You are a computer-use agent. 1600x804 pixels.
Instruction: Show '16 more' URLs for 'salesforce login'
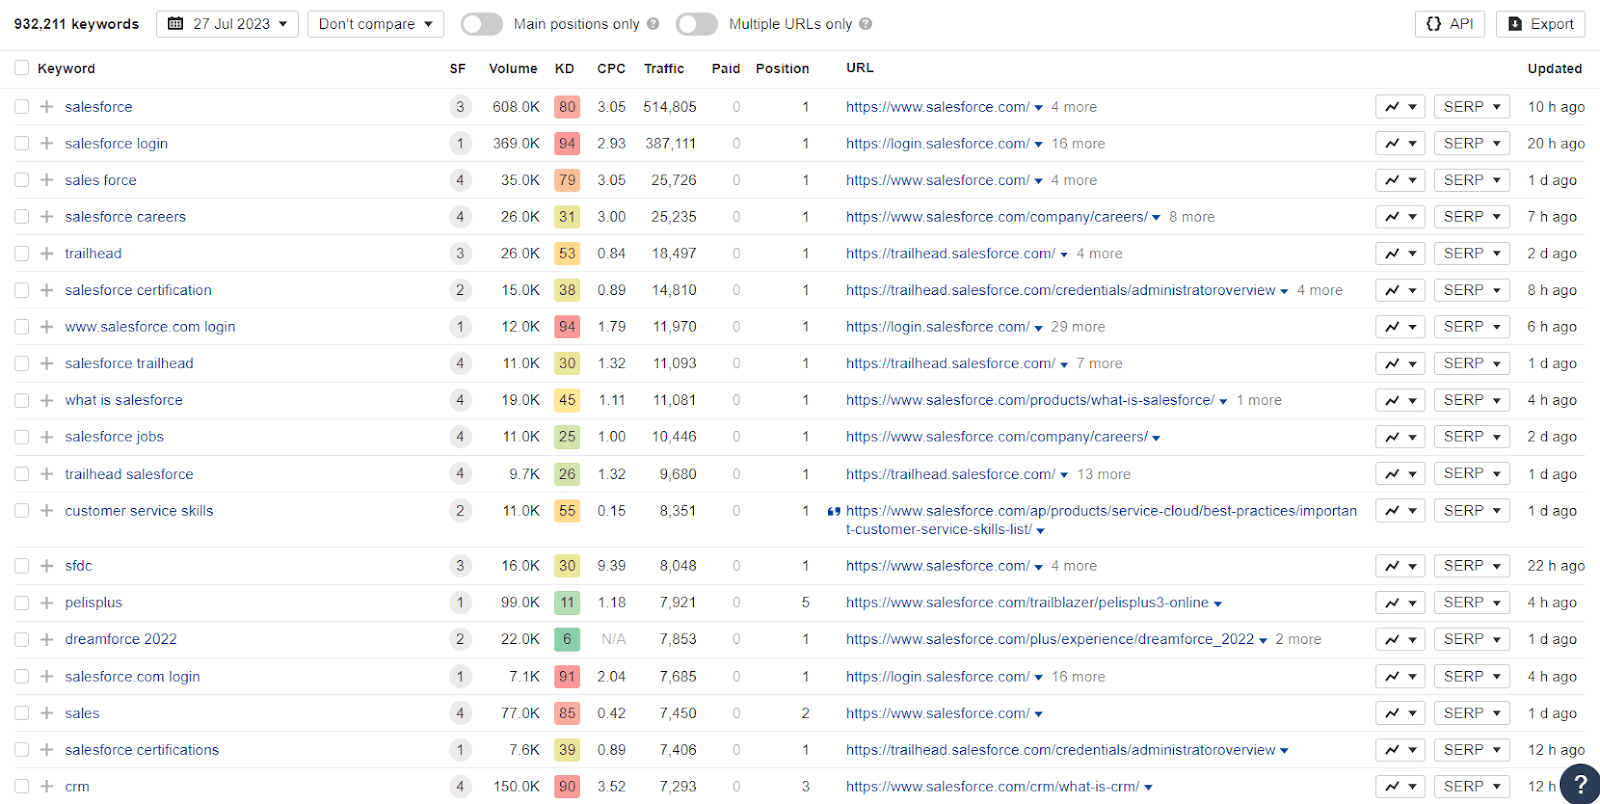pyautogui.click(x=1078, y=144)
